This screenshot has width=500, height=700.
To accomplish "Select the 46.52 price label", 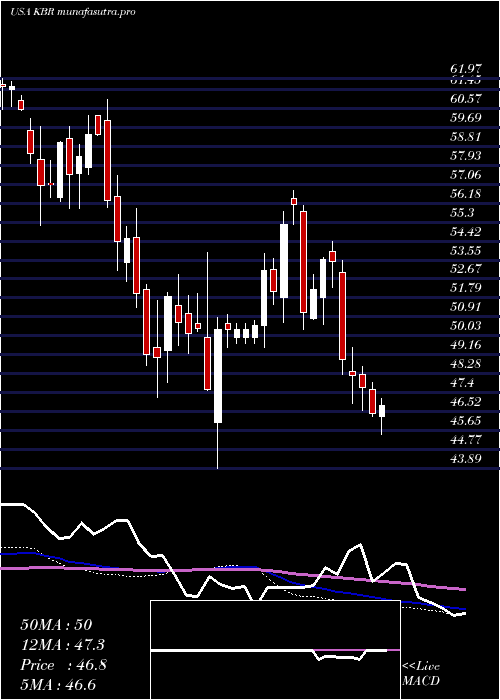I will click(466, 401).
